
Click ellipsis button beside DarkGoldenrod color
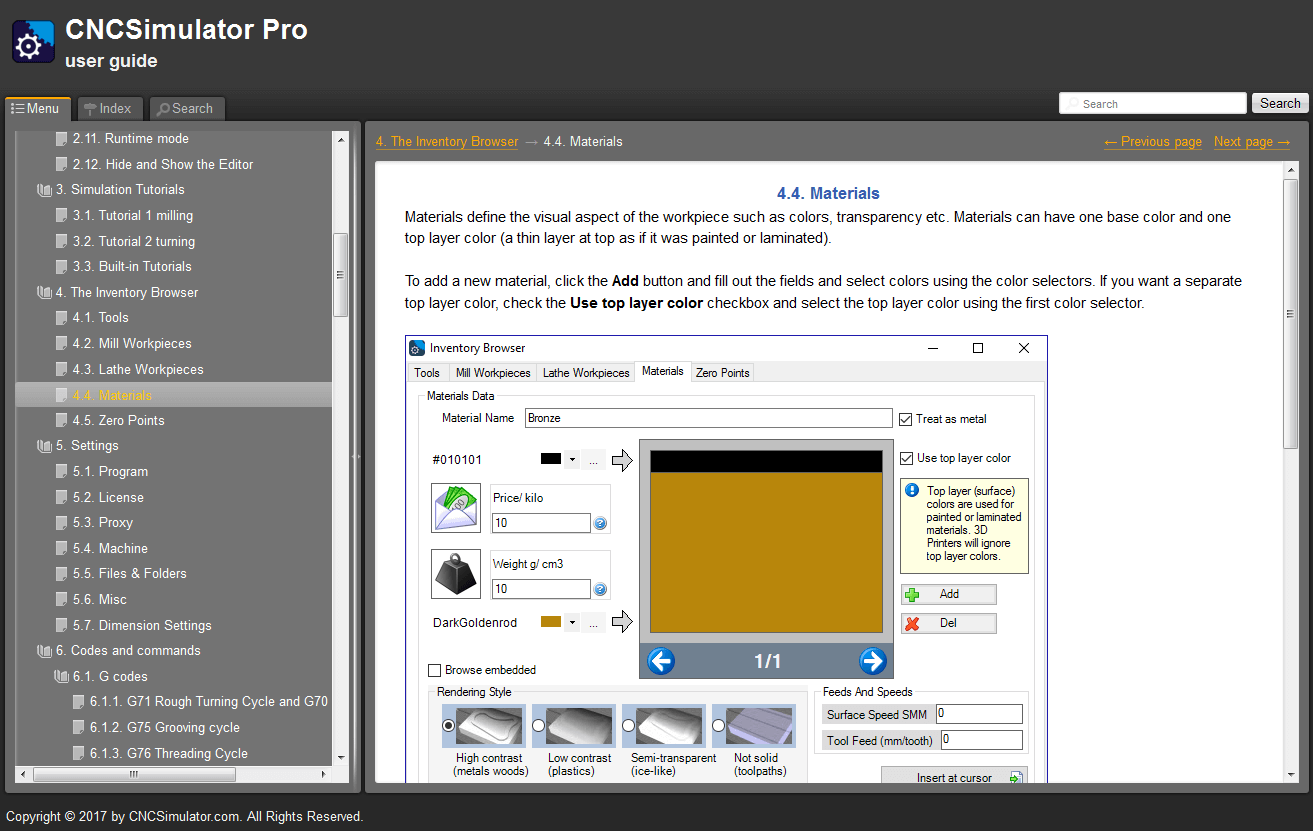click(593, 622)
